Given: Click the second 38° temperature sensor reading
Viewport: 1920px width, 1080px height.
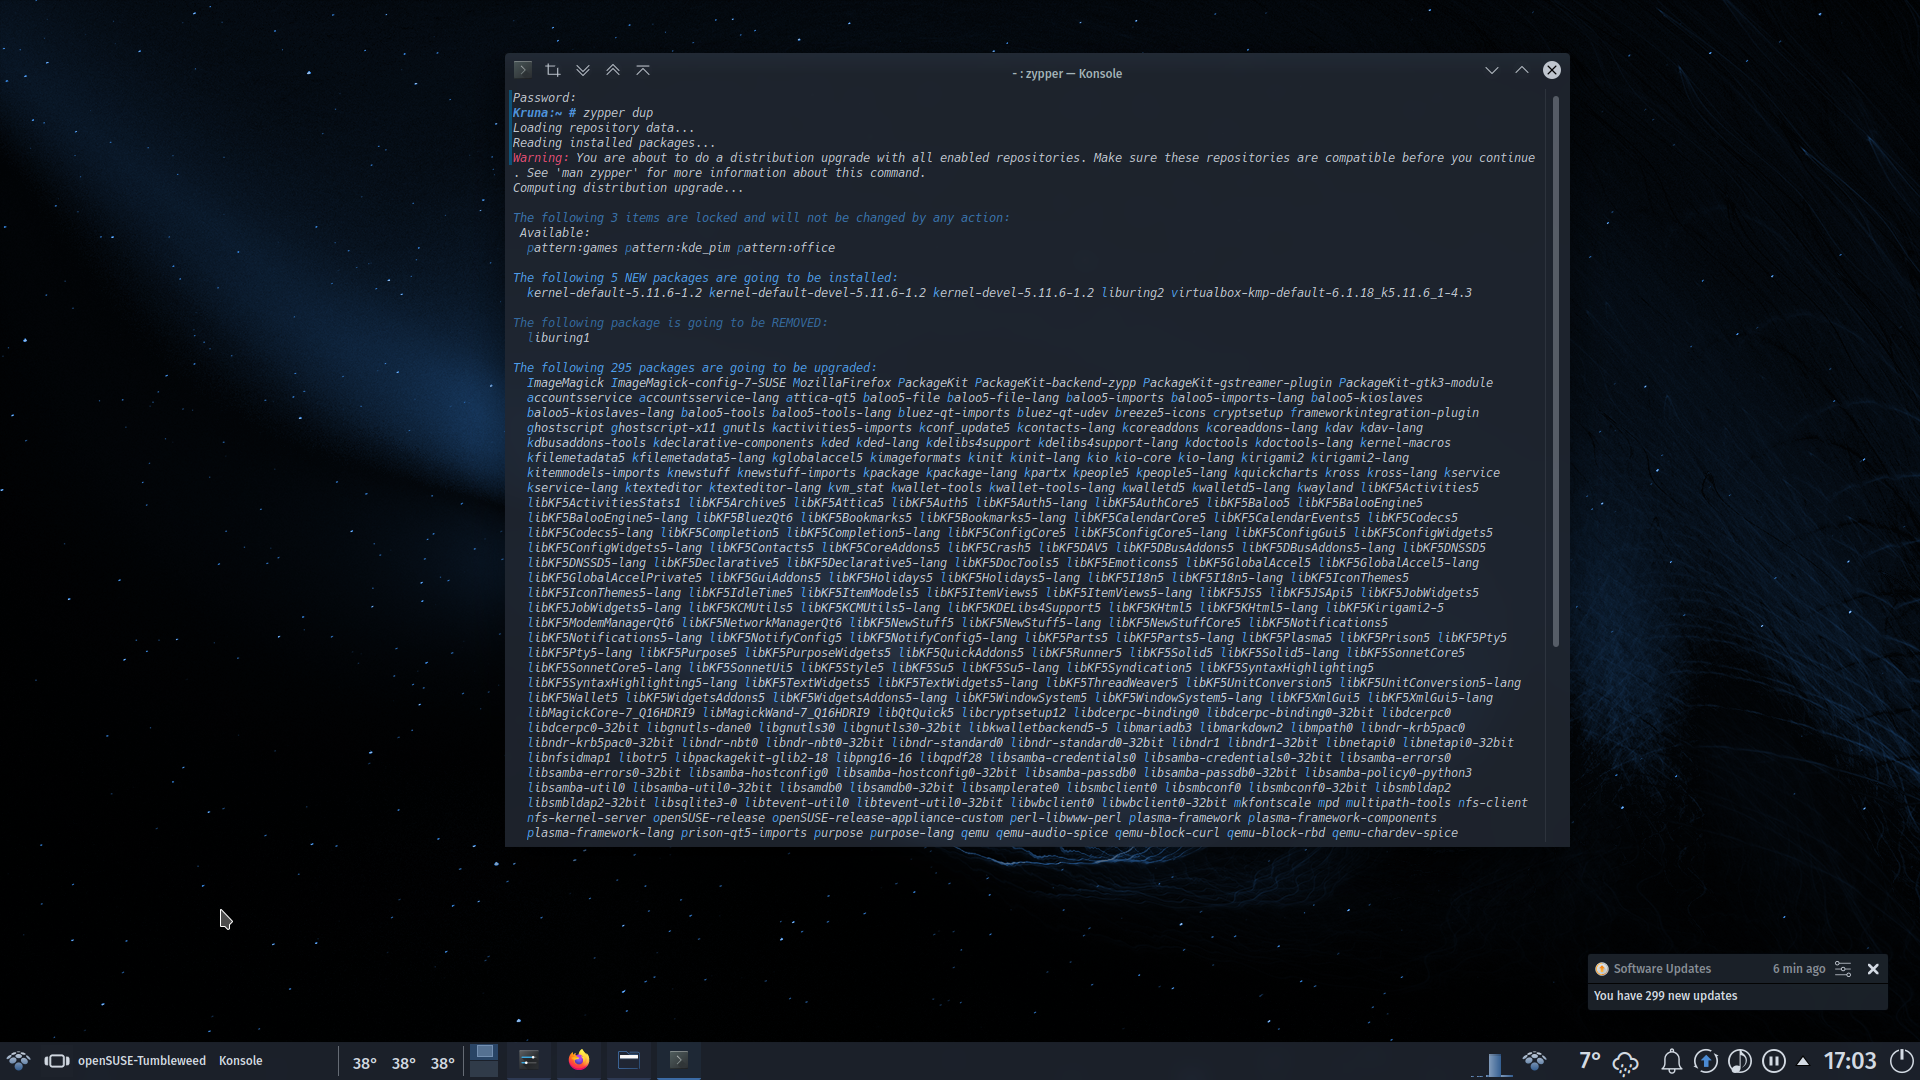Looking at the screenshot, I should (x=404, y=1063).
